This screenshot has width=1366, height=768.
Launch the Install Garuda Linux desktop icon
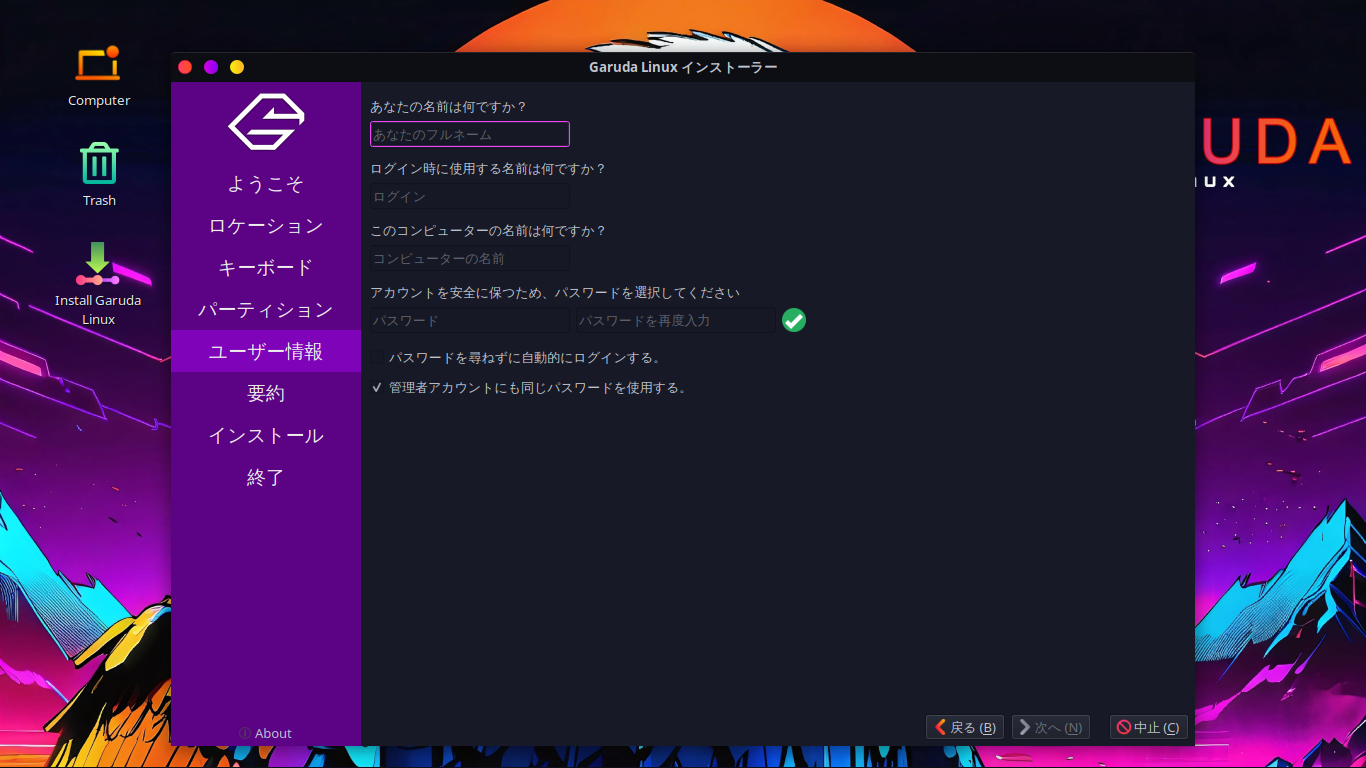[98, 283]
